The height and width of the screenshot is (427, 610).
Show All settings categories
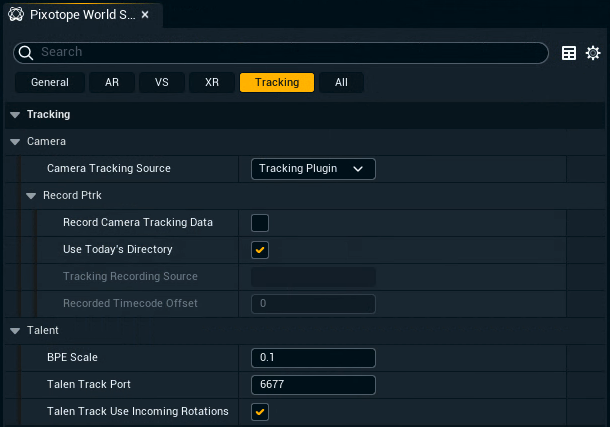click(342, 82)
